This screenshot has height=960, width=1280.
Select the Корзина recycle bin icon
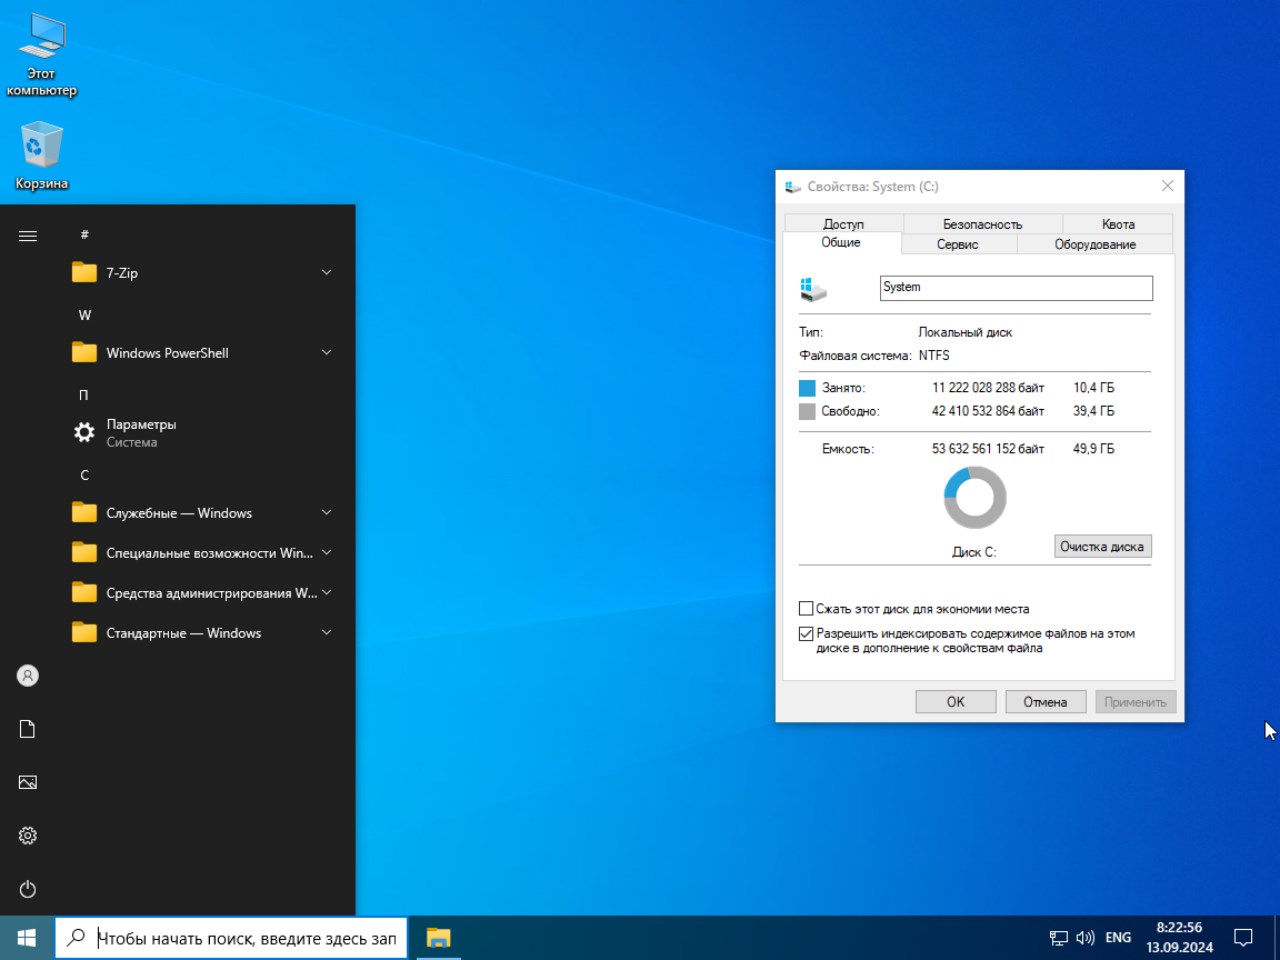pyautogui.click(x=41, y=156)
